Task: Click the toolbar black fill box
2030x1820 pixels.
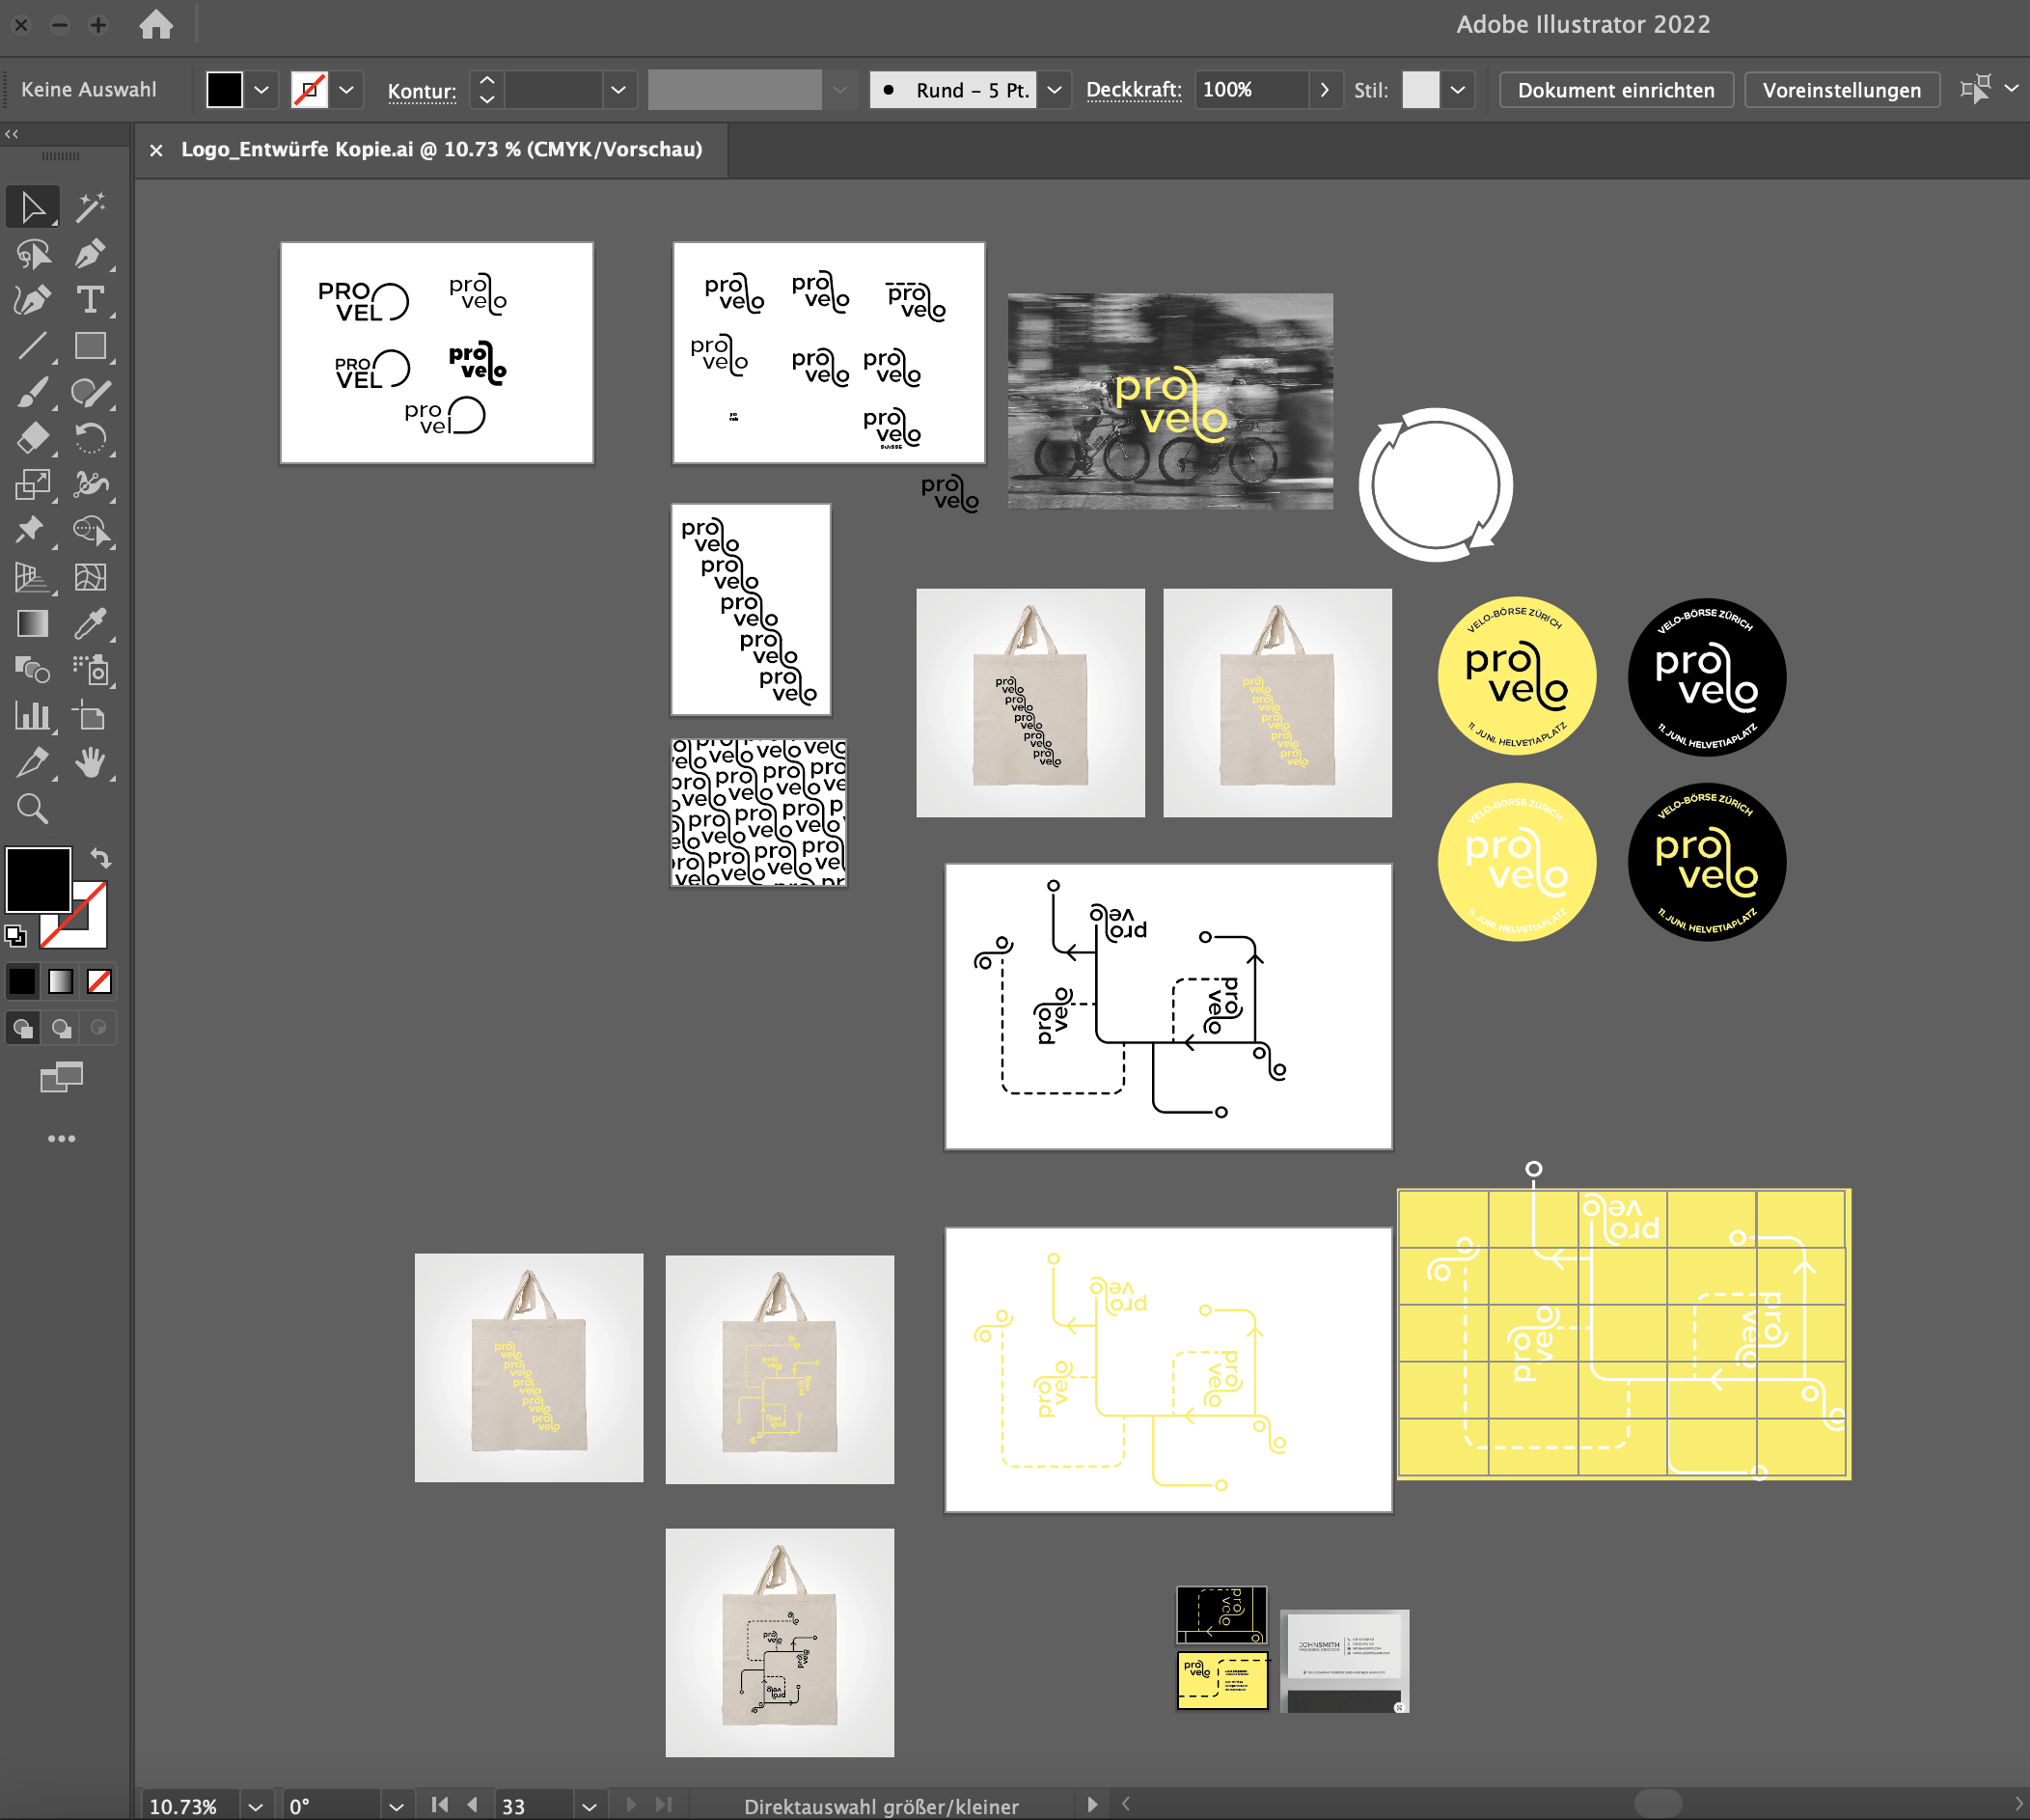Action: coord(38,879)
